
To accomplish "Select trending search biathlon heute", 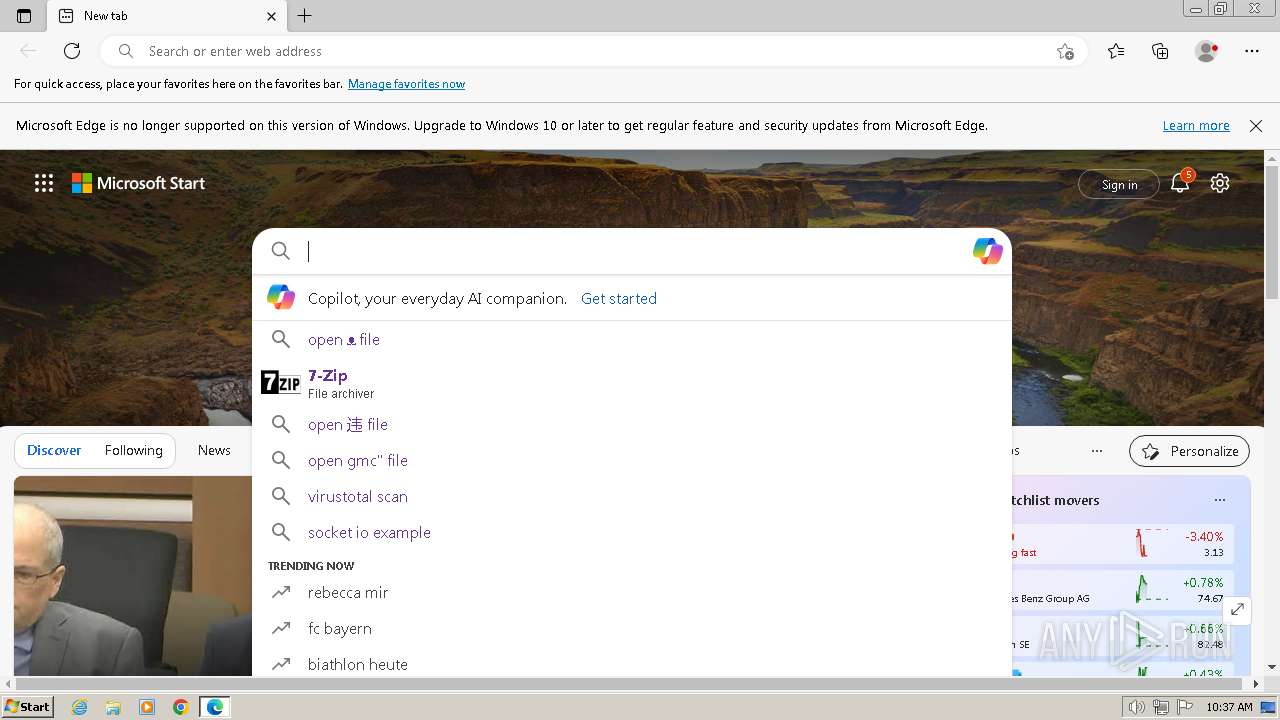I will coord(632,664).
